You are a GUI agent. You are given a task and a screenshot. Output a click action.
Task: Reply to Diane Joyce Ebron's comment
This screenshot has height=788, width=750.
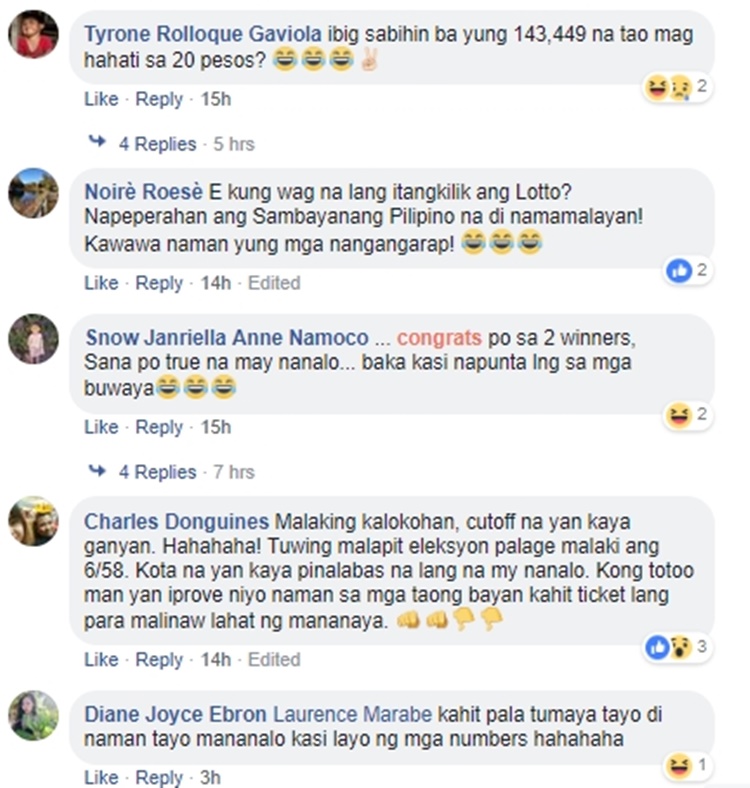tap(159, 777)
